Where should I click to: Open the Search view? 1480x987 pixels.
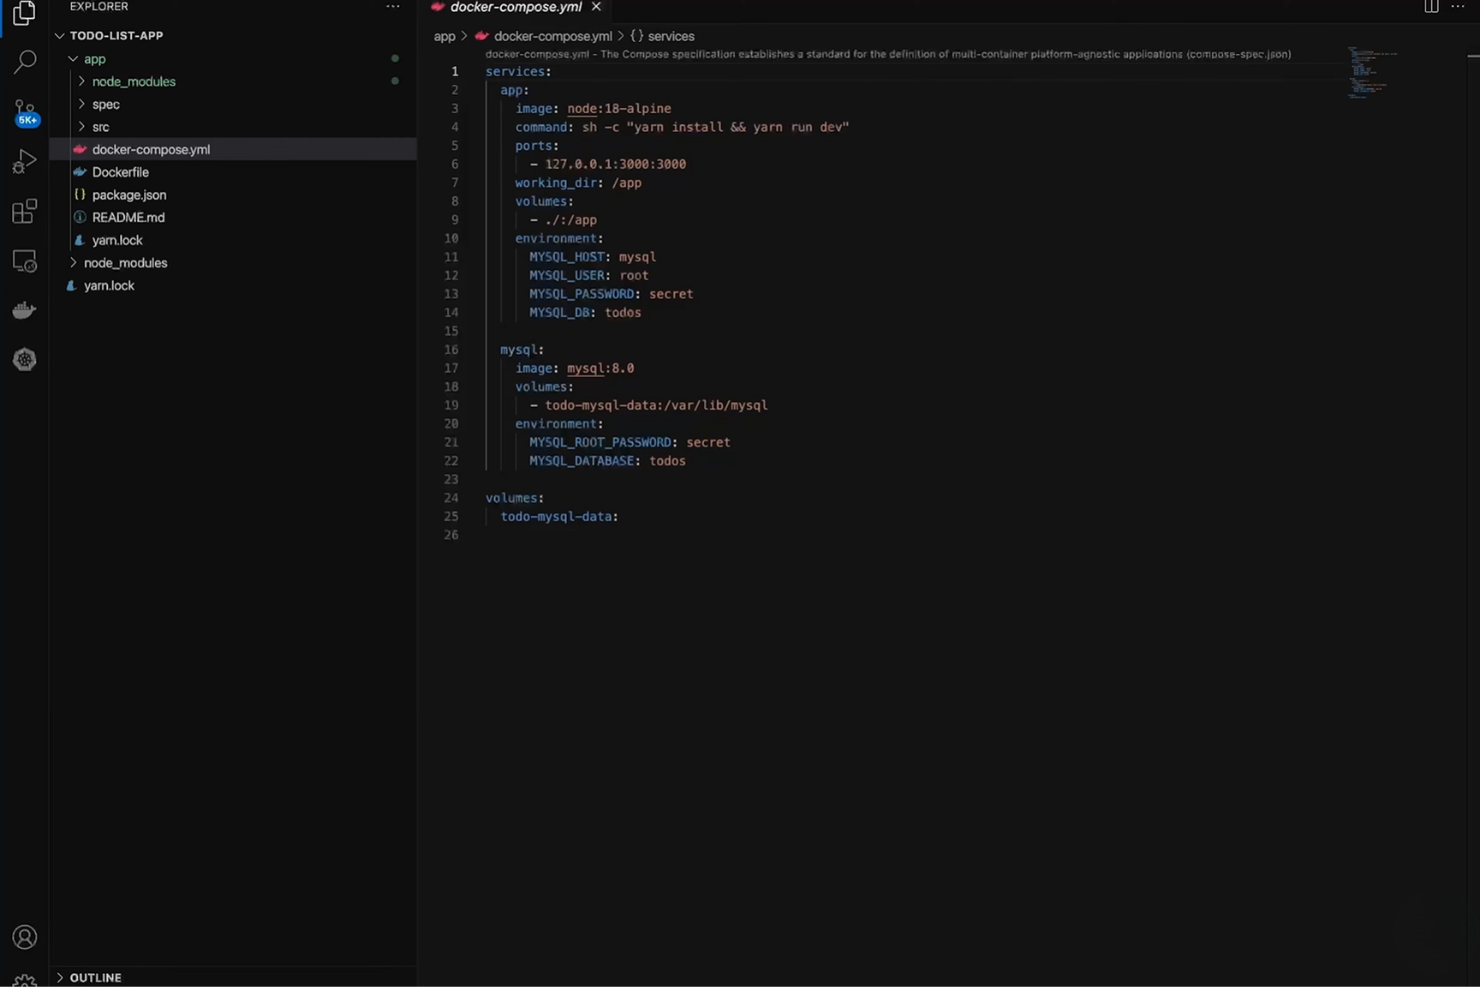[24, 62]
